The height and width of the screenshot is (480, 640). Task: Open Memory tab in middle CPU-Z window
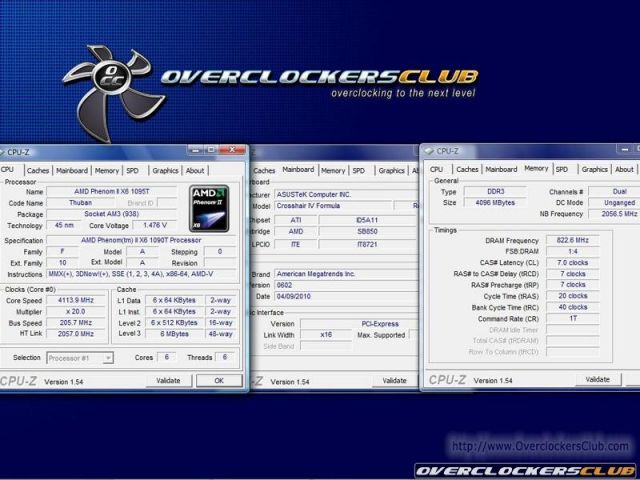click(333, 171)
